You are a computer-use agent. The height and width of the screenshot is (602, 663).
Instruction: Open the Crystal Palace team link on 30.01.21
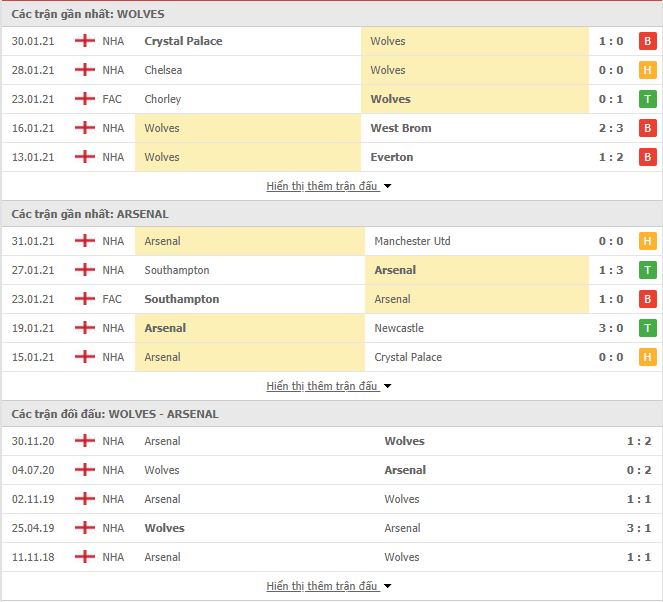(183, 41)
